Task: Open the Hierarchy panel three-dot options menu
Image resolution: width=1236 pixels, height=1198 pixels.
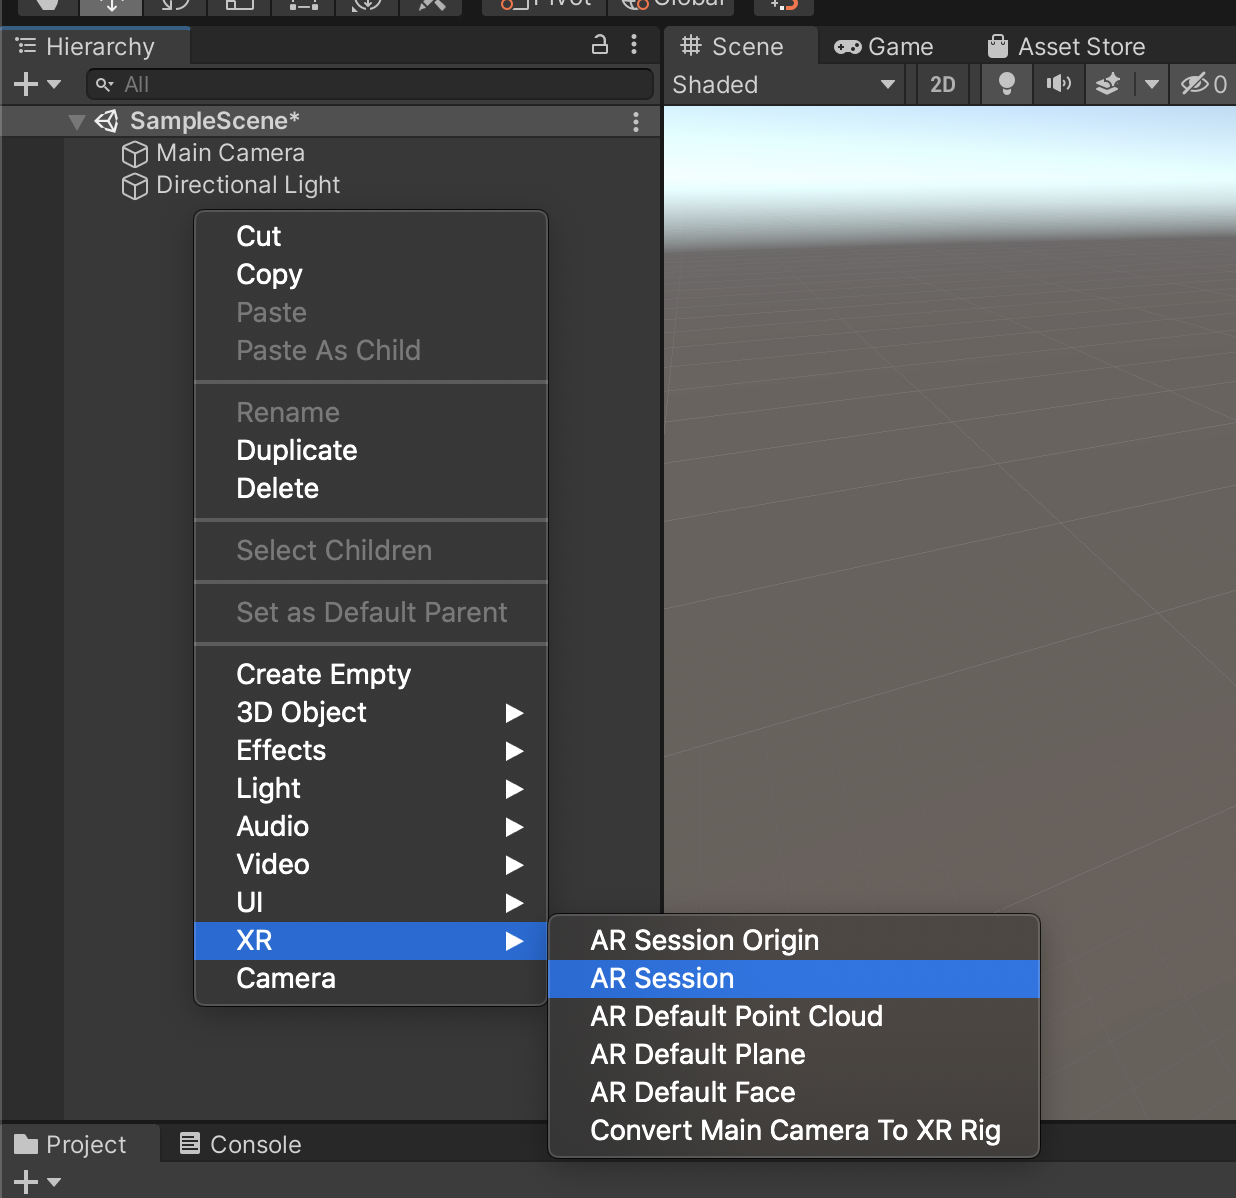Action: click(x=634, y=44)
